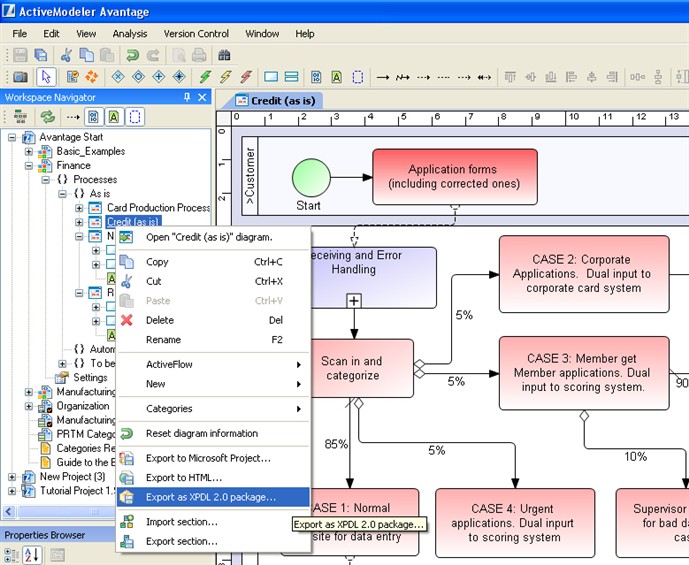Open the ActiveFlow submenu arrow
The width and height of the screenshot is (689, 565).
tap(299, 365)
